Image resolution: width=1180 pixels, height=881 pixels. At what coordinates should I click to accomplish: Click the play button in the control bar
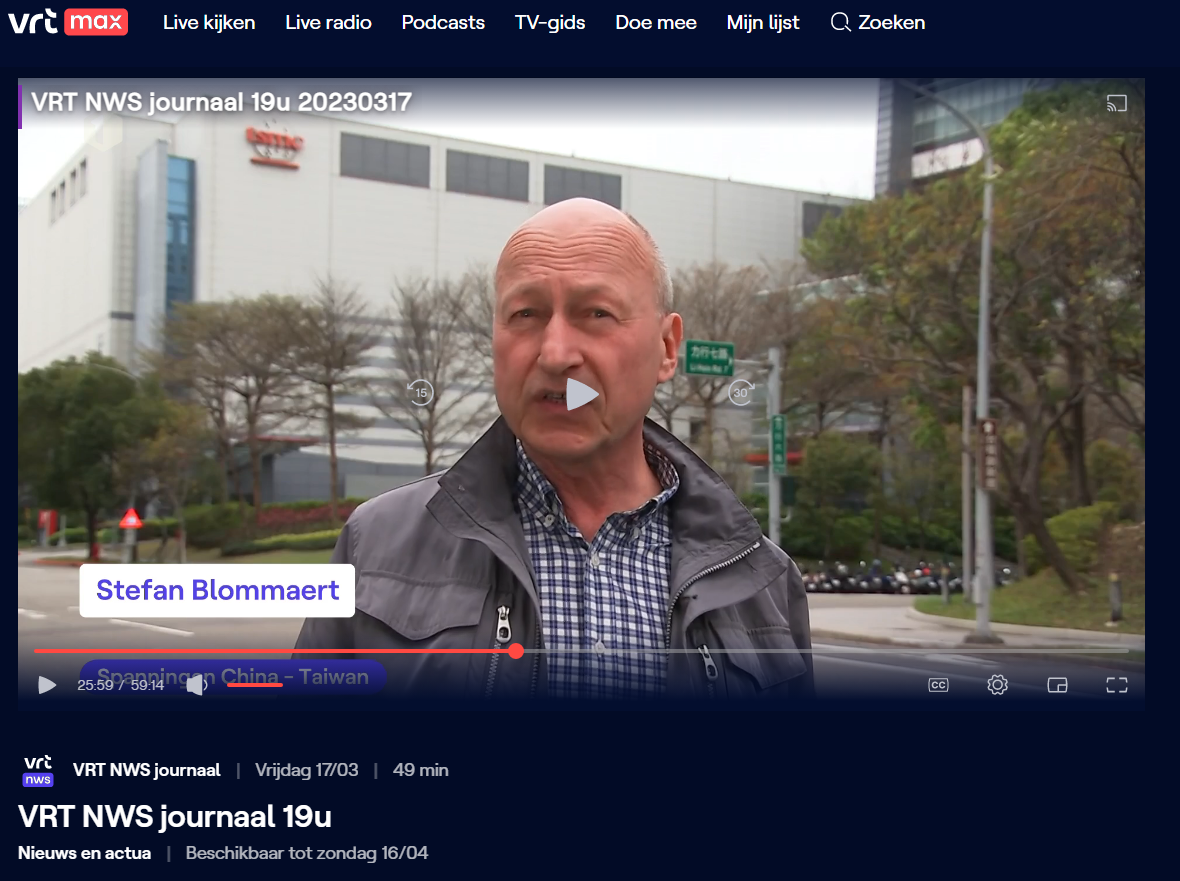click(47, 685)
